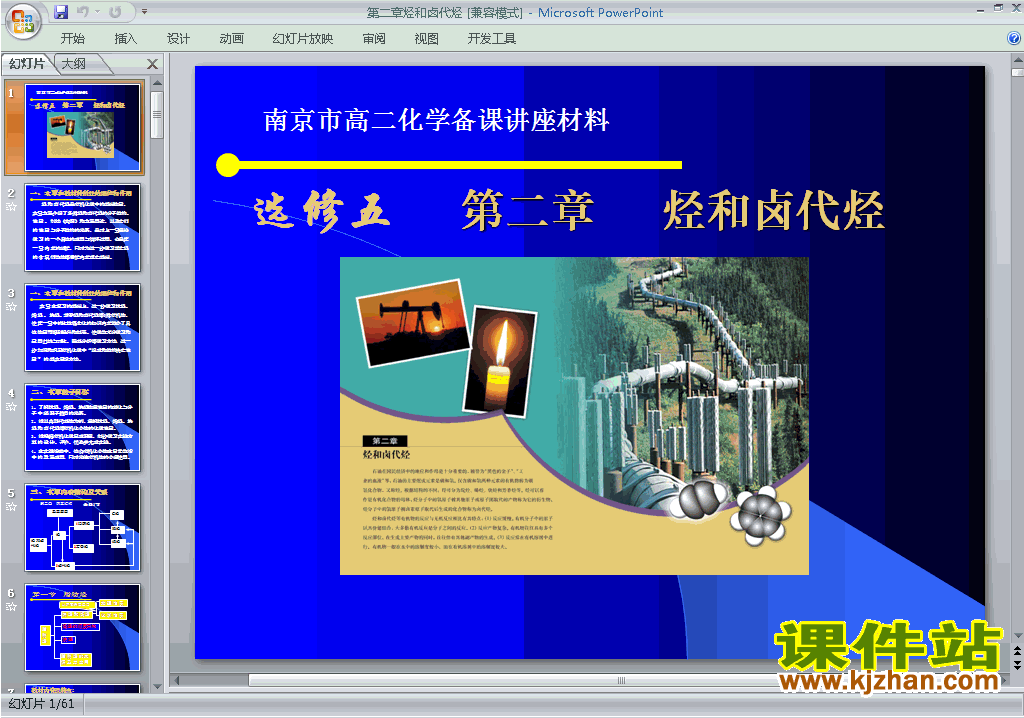This screenshot has height=718, width=1024.
Task: Click horizontal scrollbar left arrow
Action: 176,681
